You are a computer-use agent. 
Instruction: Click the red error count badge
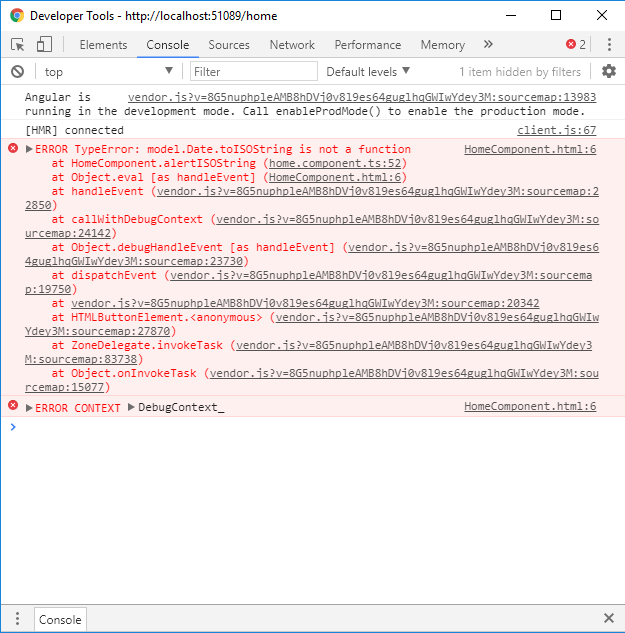coord(576,44)
